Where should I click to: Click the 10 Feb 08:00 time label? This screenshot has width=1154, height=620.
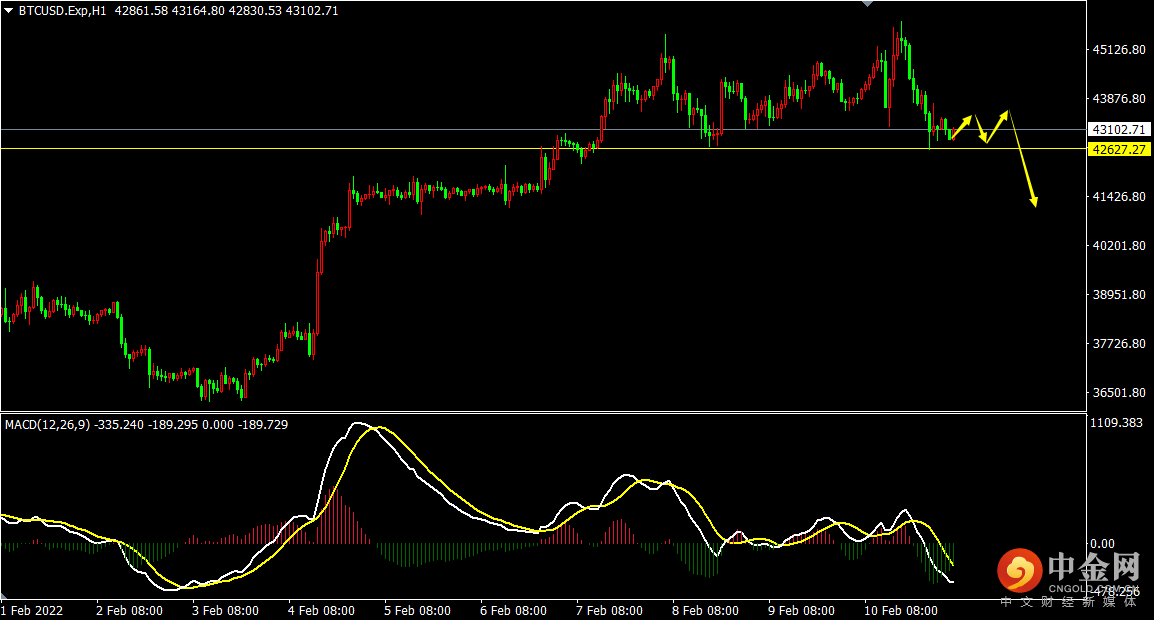pyautogui.click(x=901, y=611)
